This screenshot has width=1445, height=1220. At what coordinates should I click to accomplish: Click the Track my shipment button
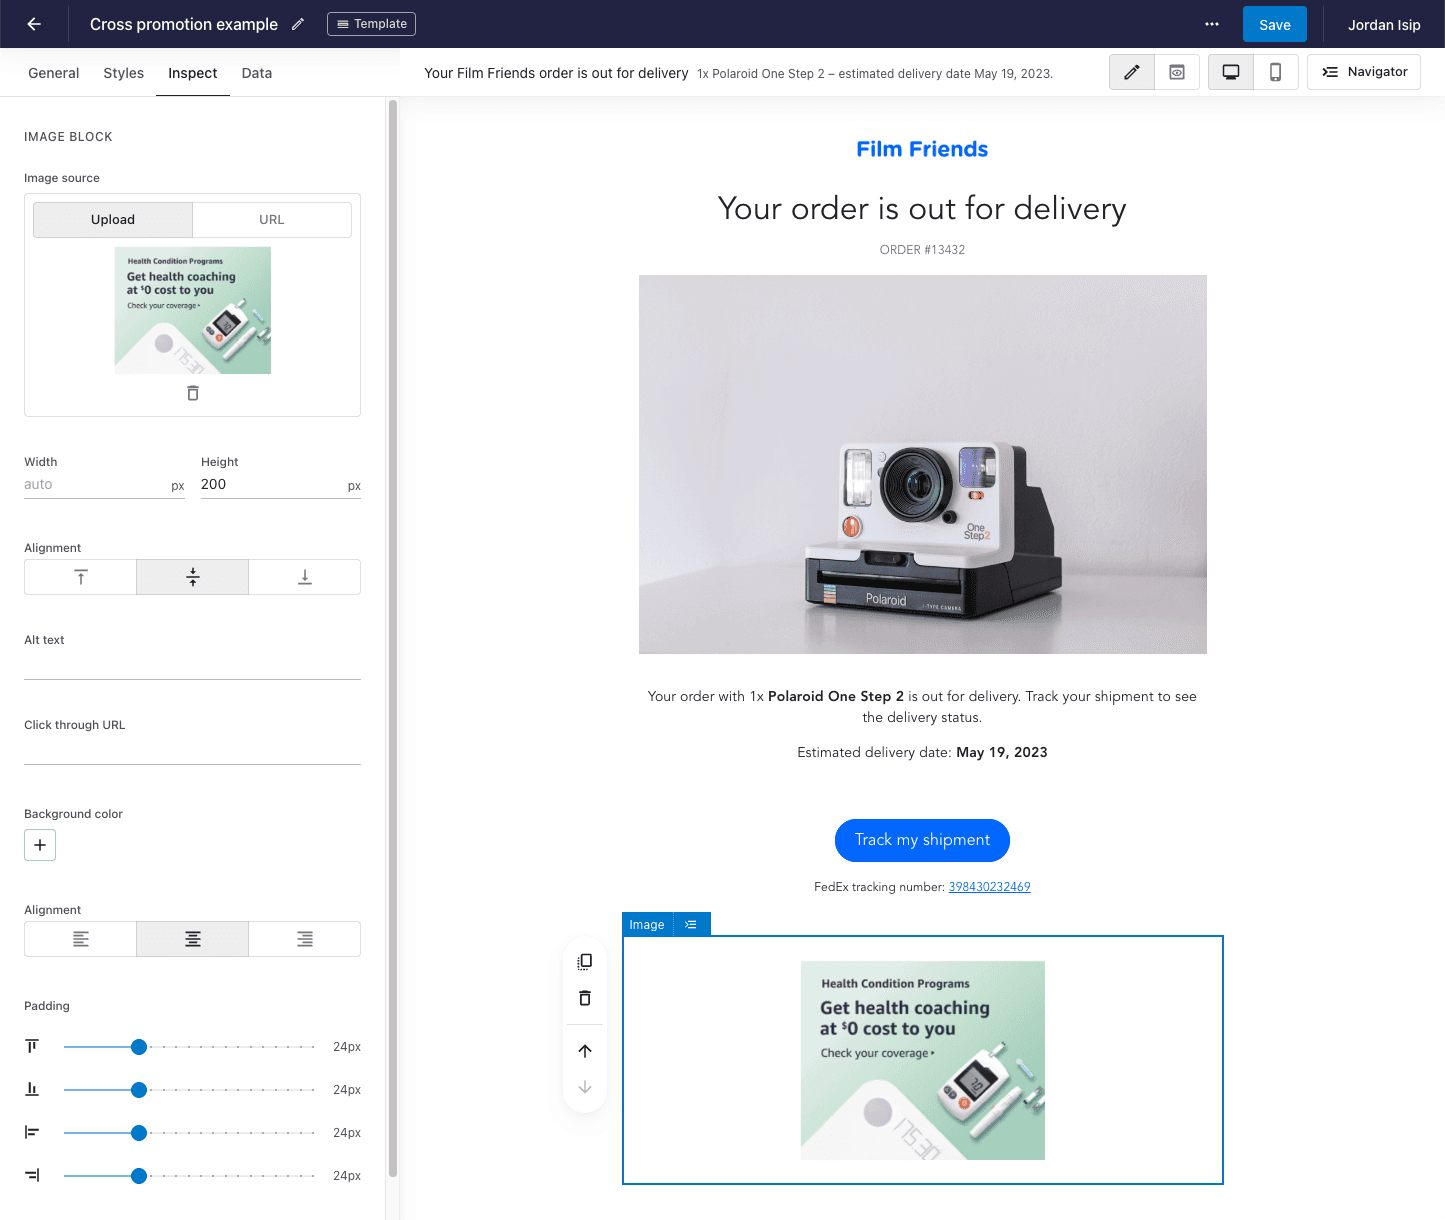[922, 840]
